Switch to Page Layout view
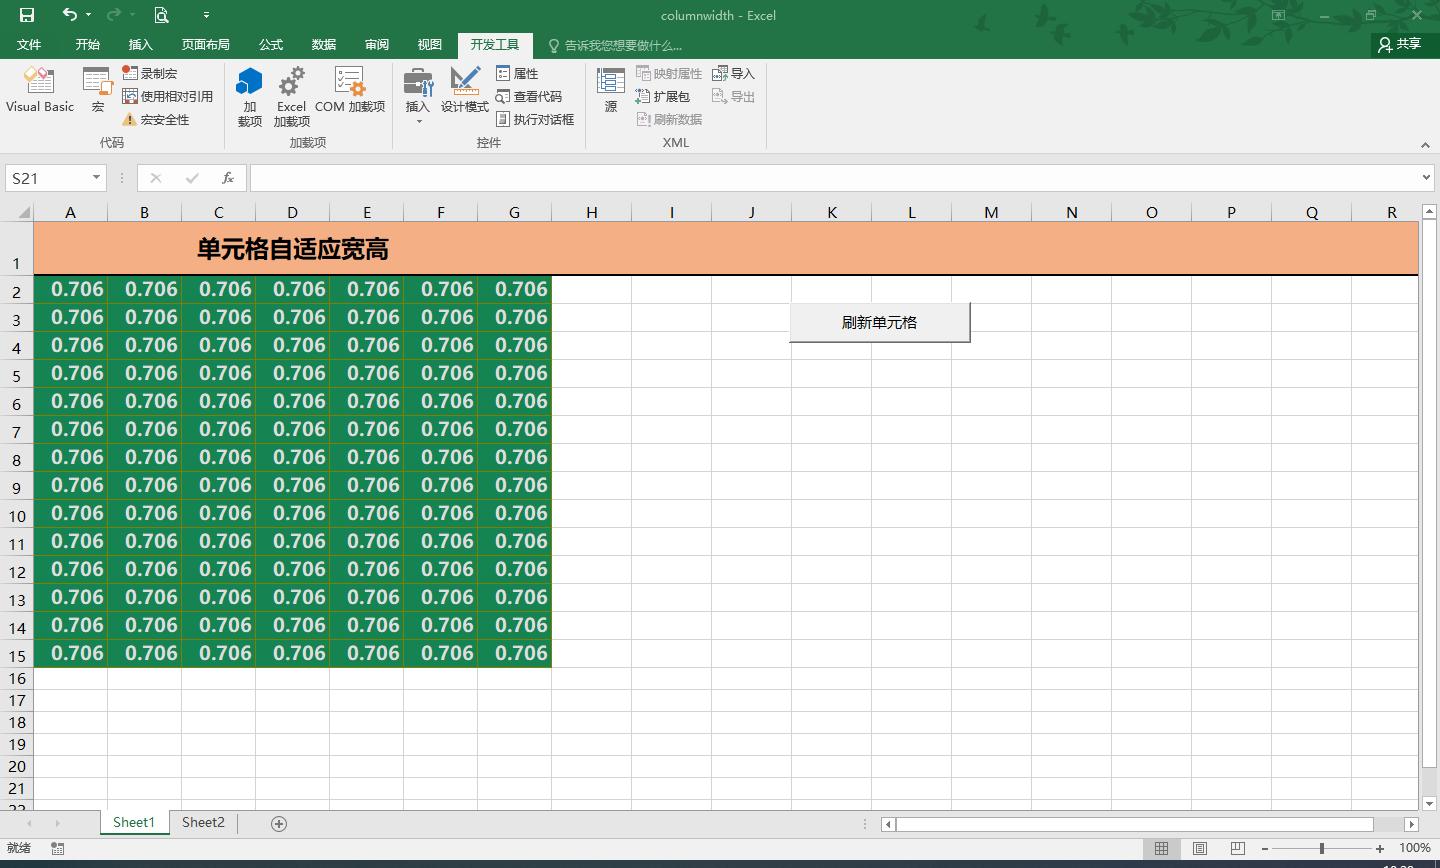Image resolution: width=1440 pixels, height=868 pixels. tap(1199, 848)
